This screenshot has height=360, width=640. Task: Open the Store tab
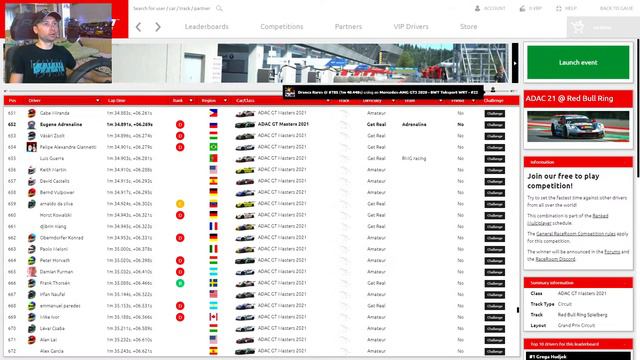(x=469, y=27)
